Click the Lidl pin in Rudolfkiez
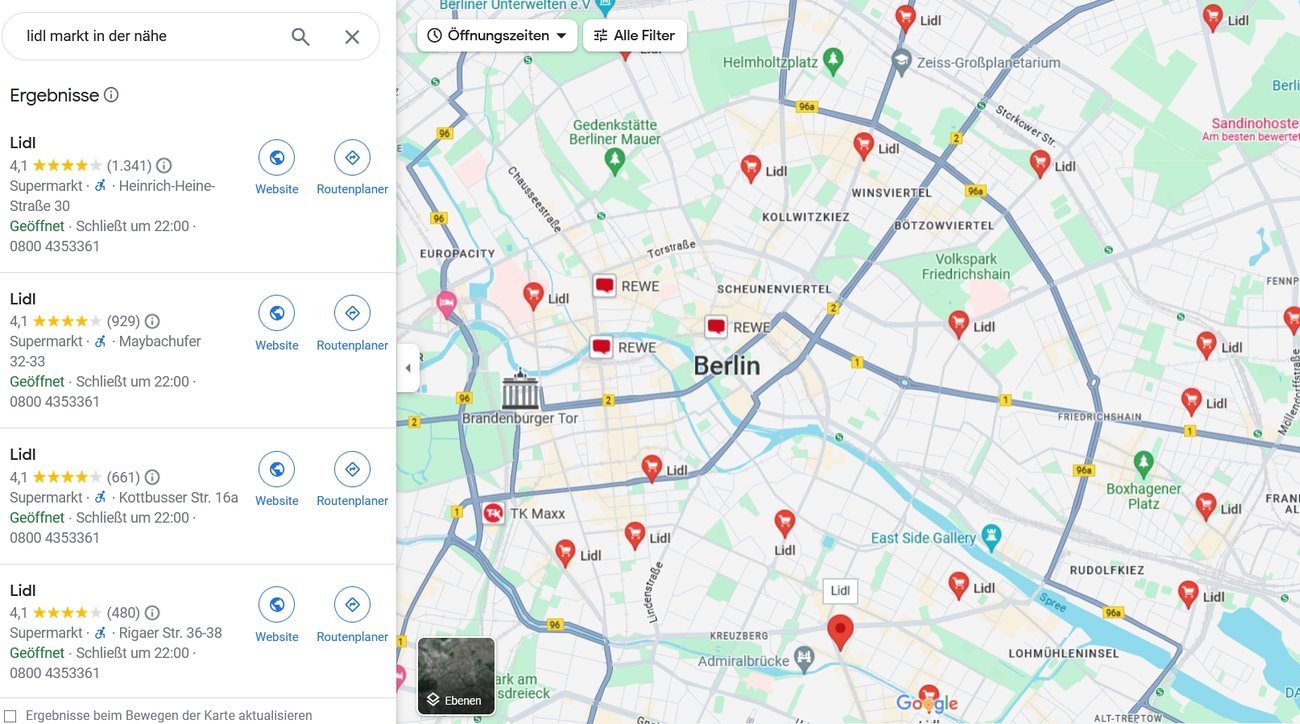This screenshot has width=1300, height=724. 1188,594
